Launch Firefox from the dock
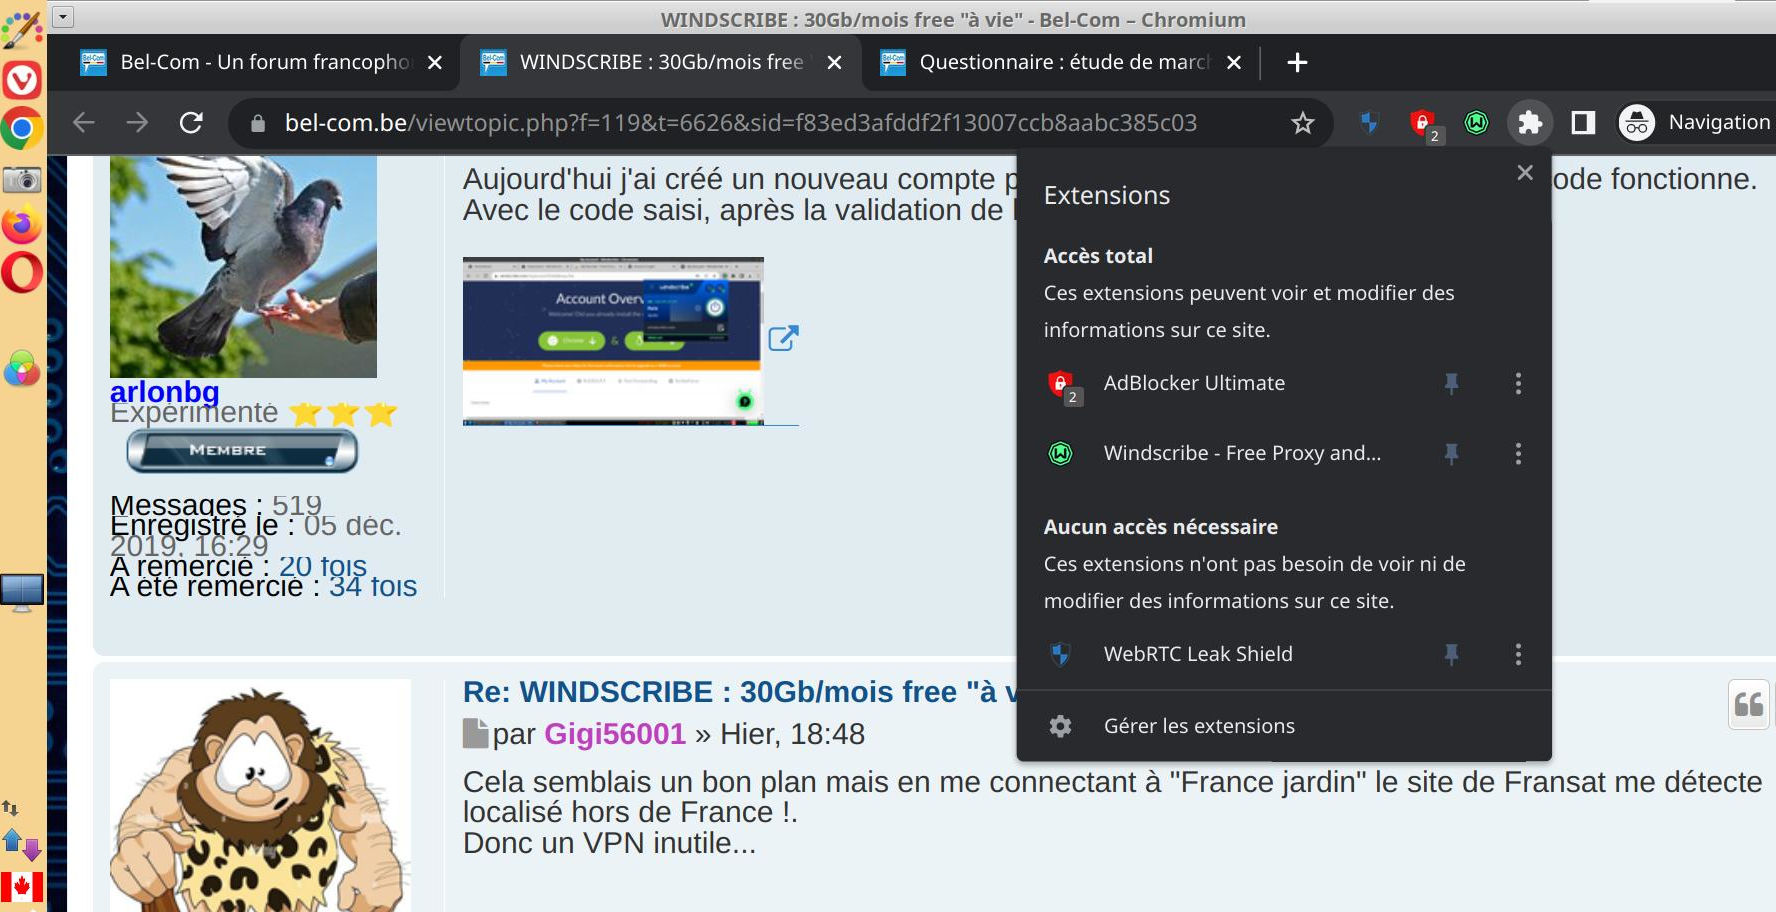 [22, 225]
